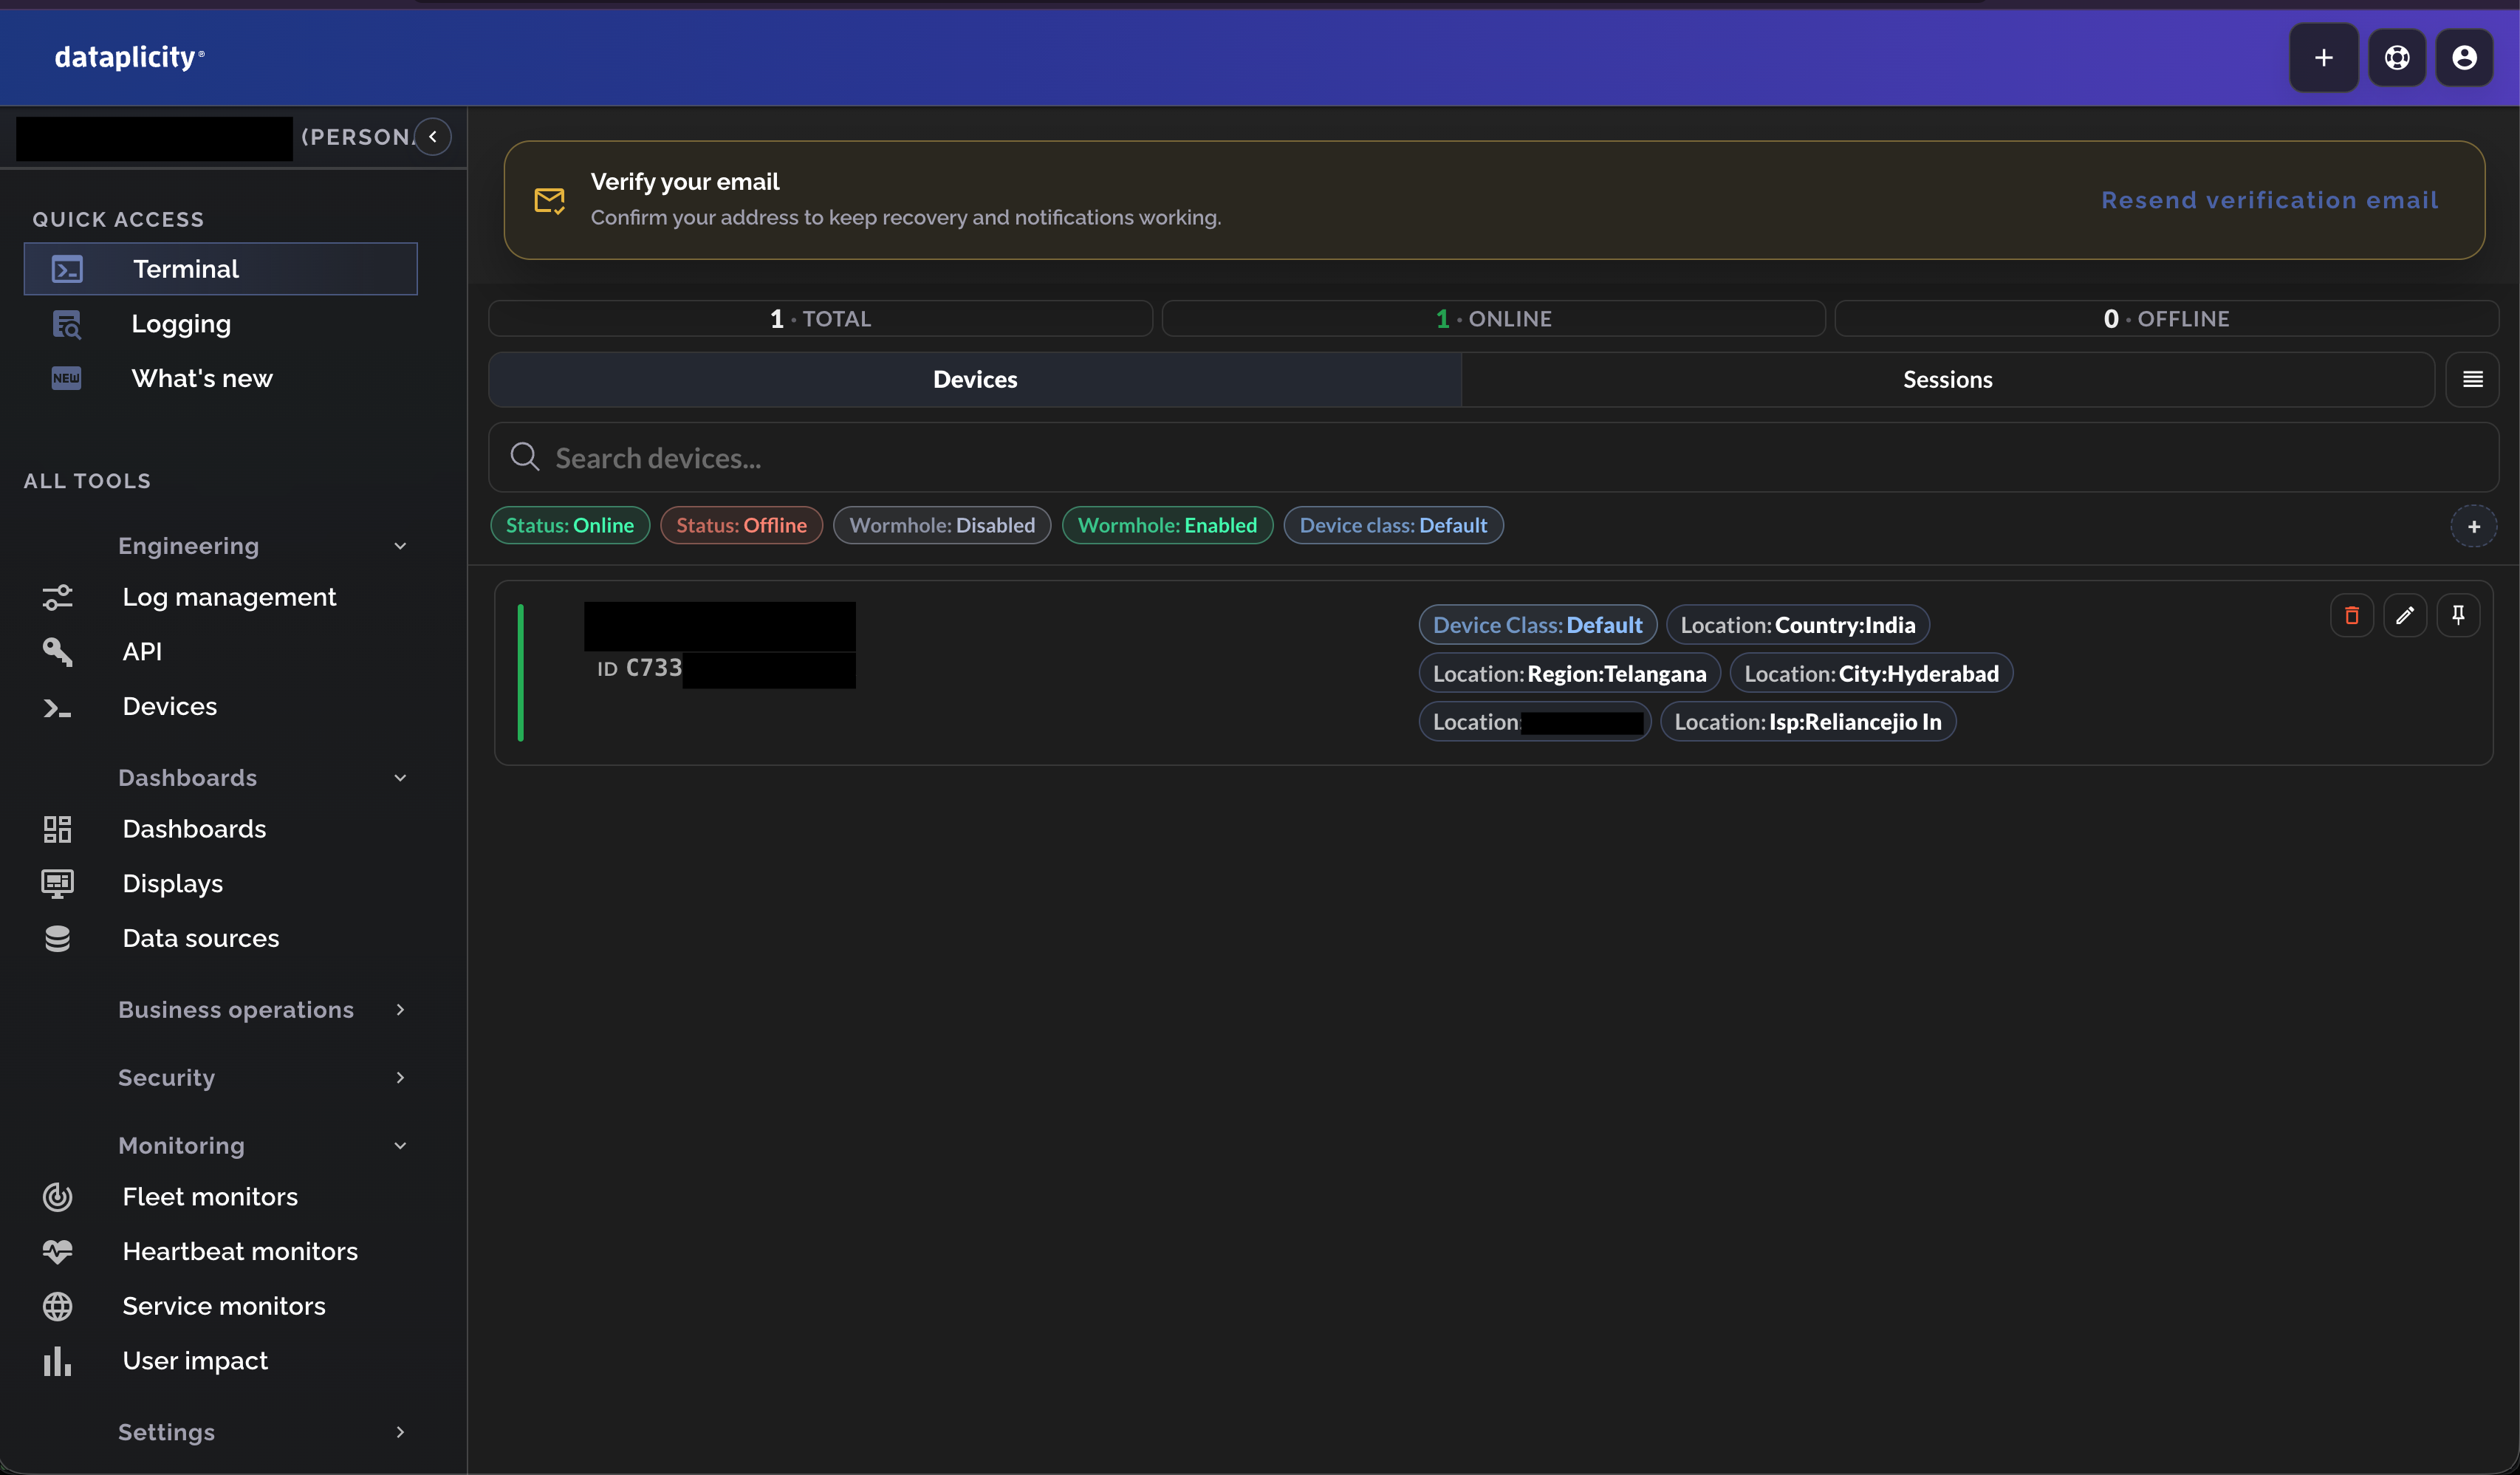2520x1475 pixels.
Task: Click the Location: Isp:Reliancejio In tag
Action: [1807, 722]
